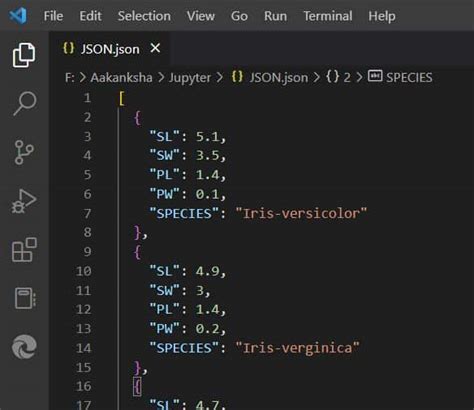Image resolution: width=474 pixels, height=410 pixels.
Task: Click line number 16 in gutter
Action: 84,386
